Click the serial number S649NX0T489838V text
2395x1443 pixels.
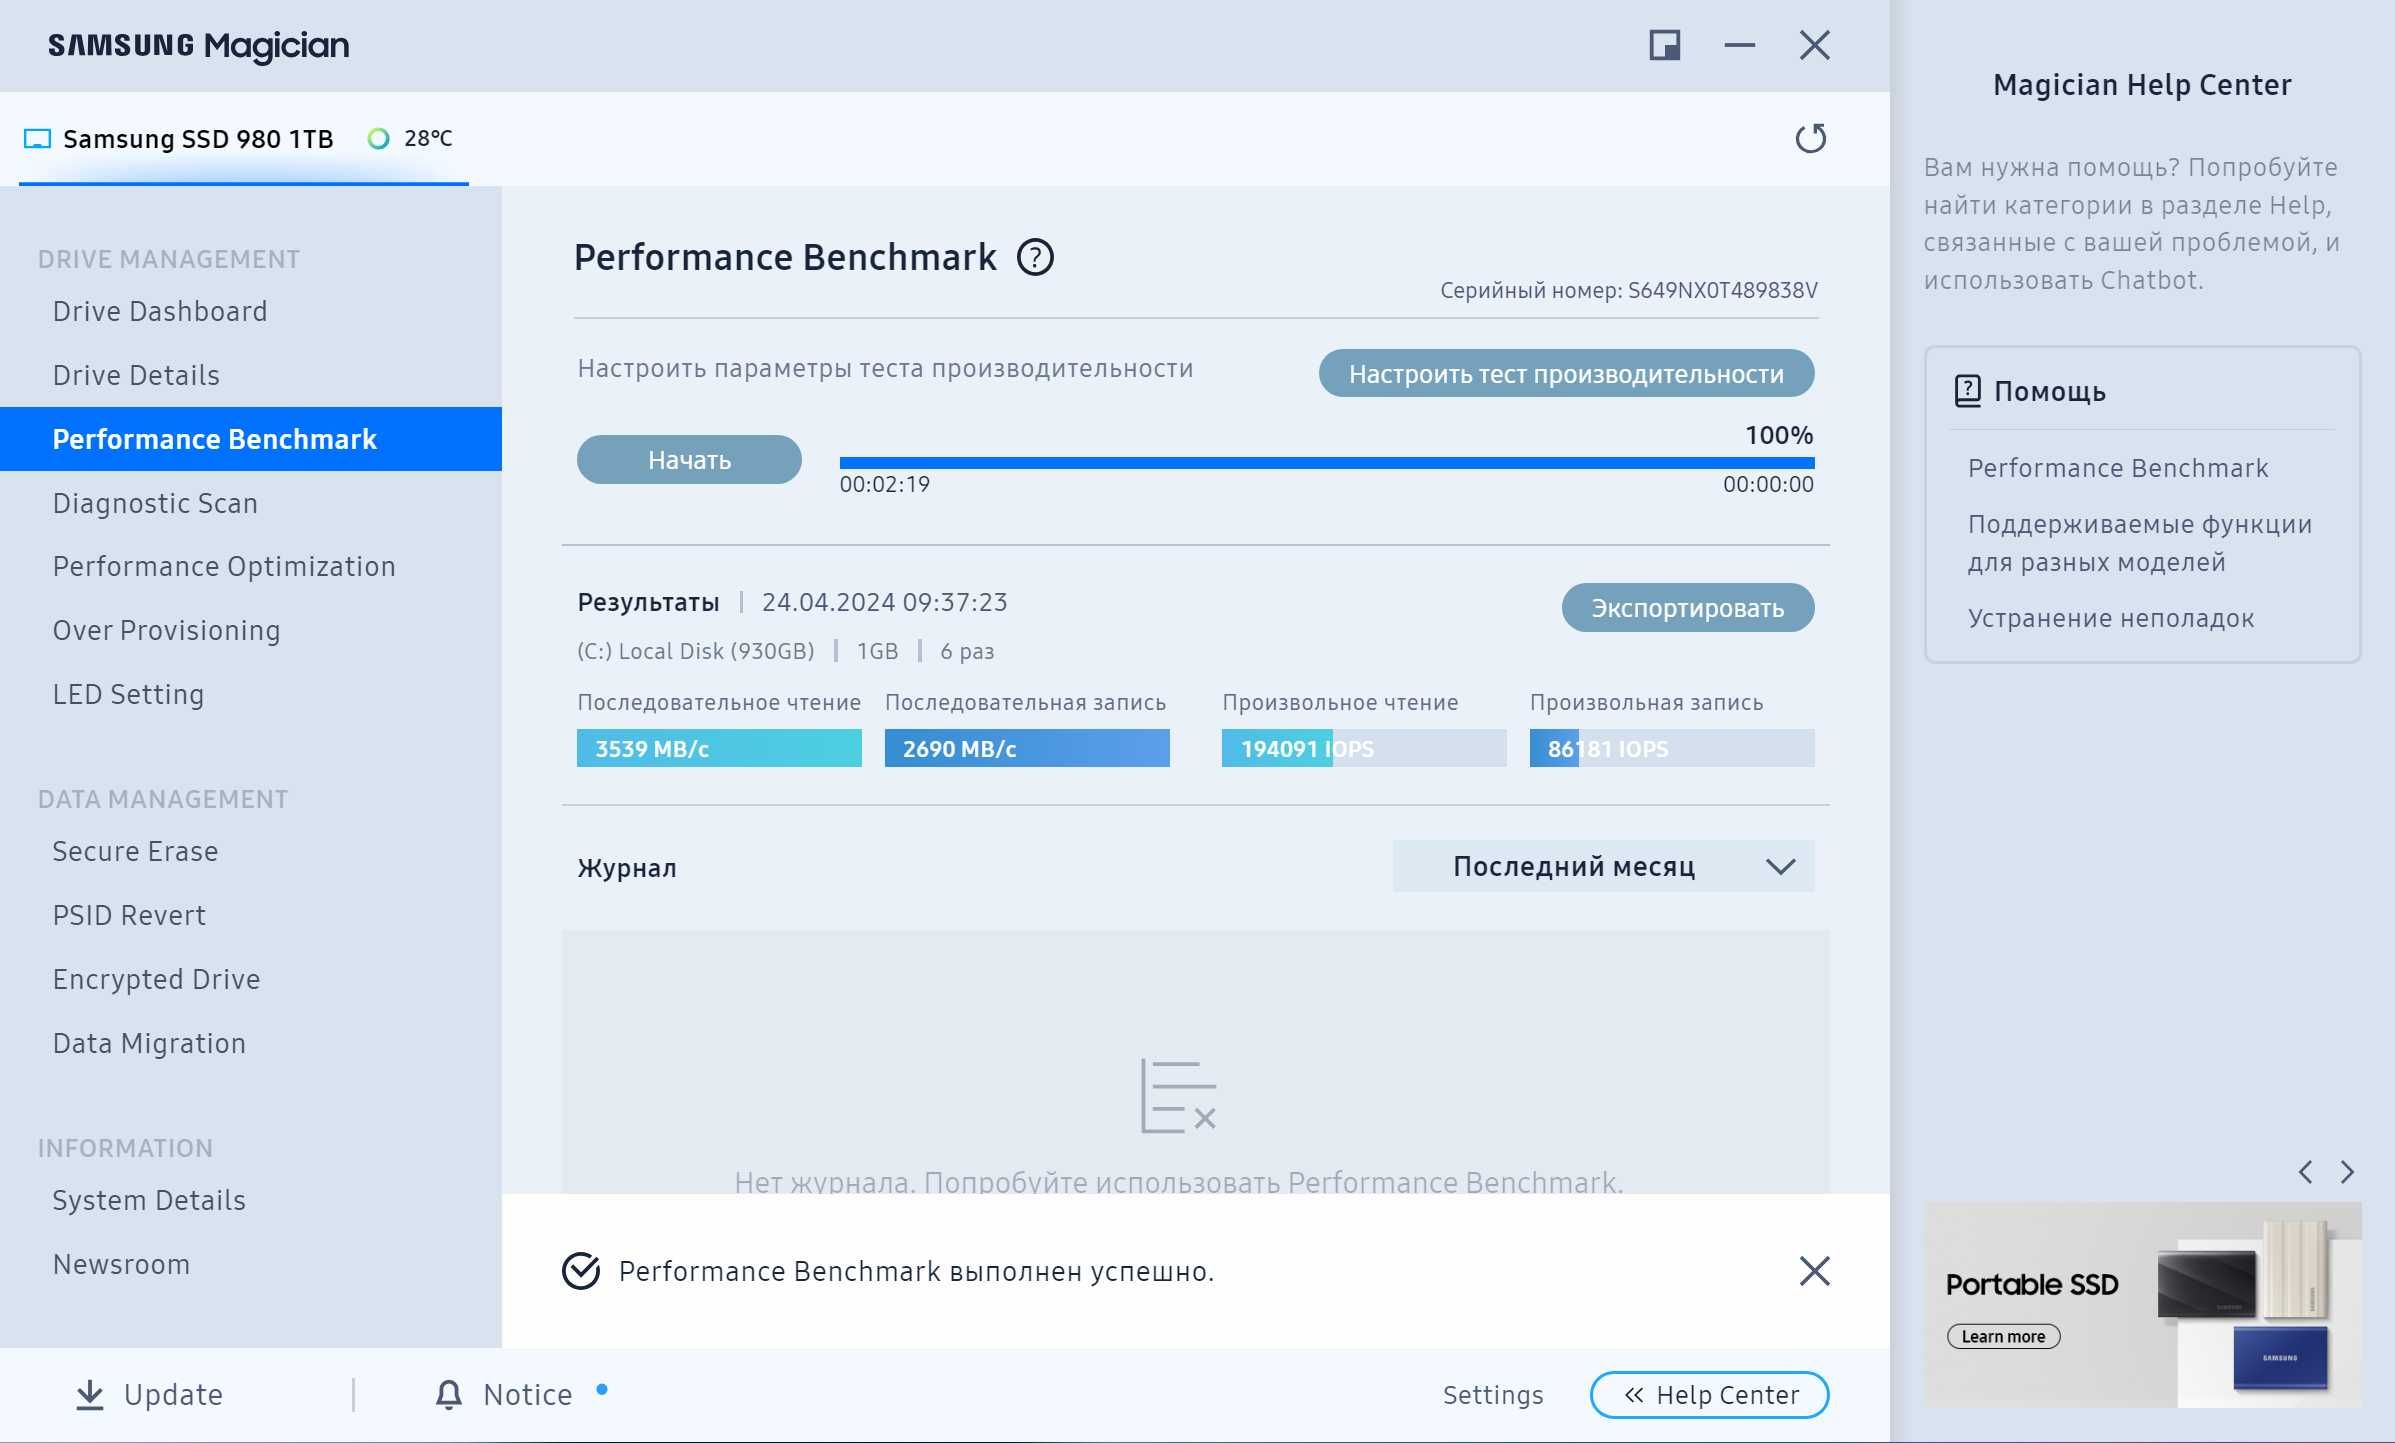pyautogui.click(x=1722, y=291)
